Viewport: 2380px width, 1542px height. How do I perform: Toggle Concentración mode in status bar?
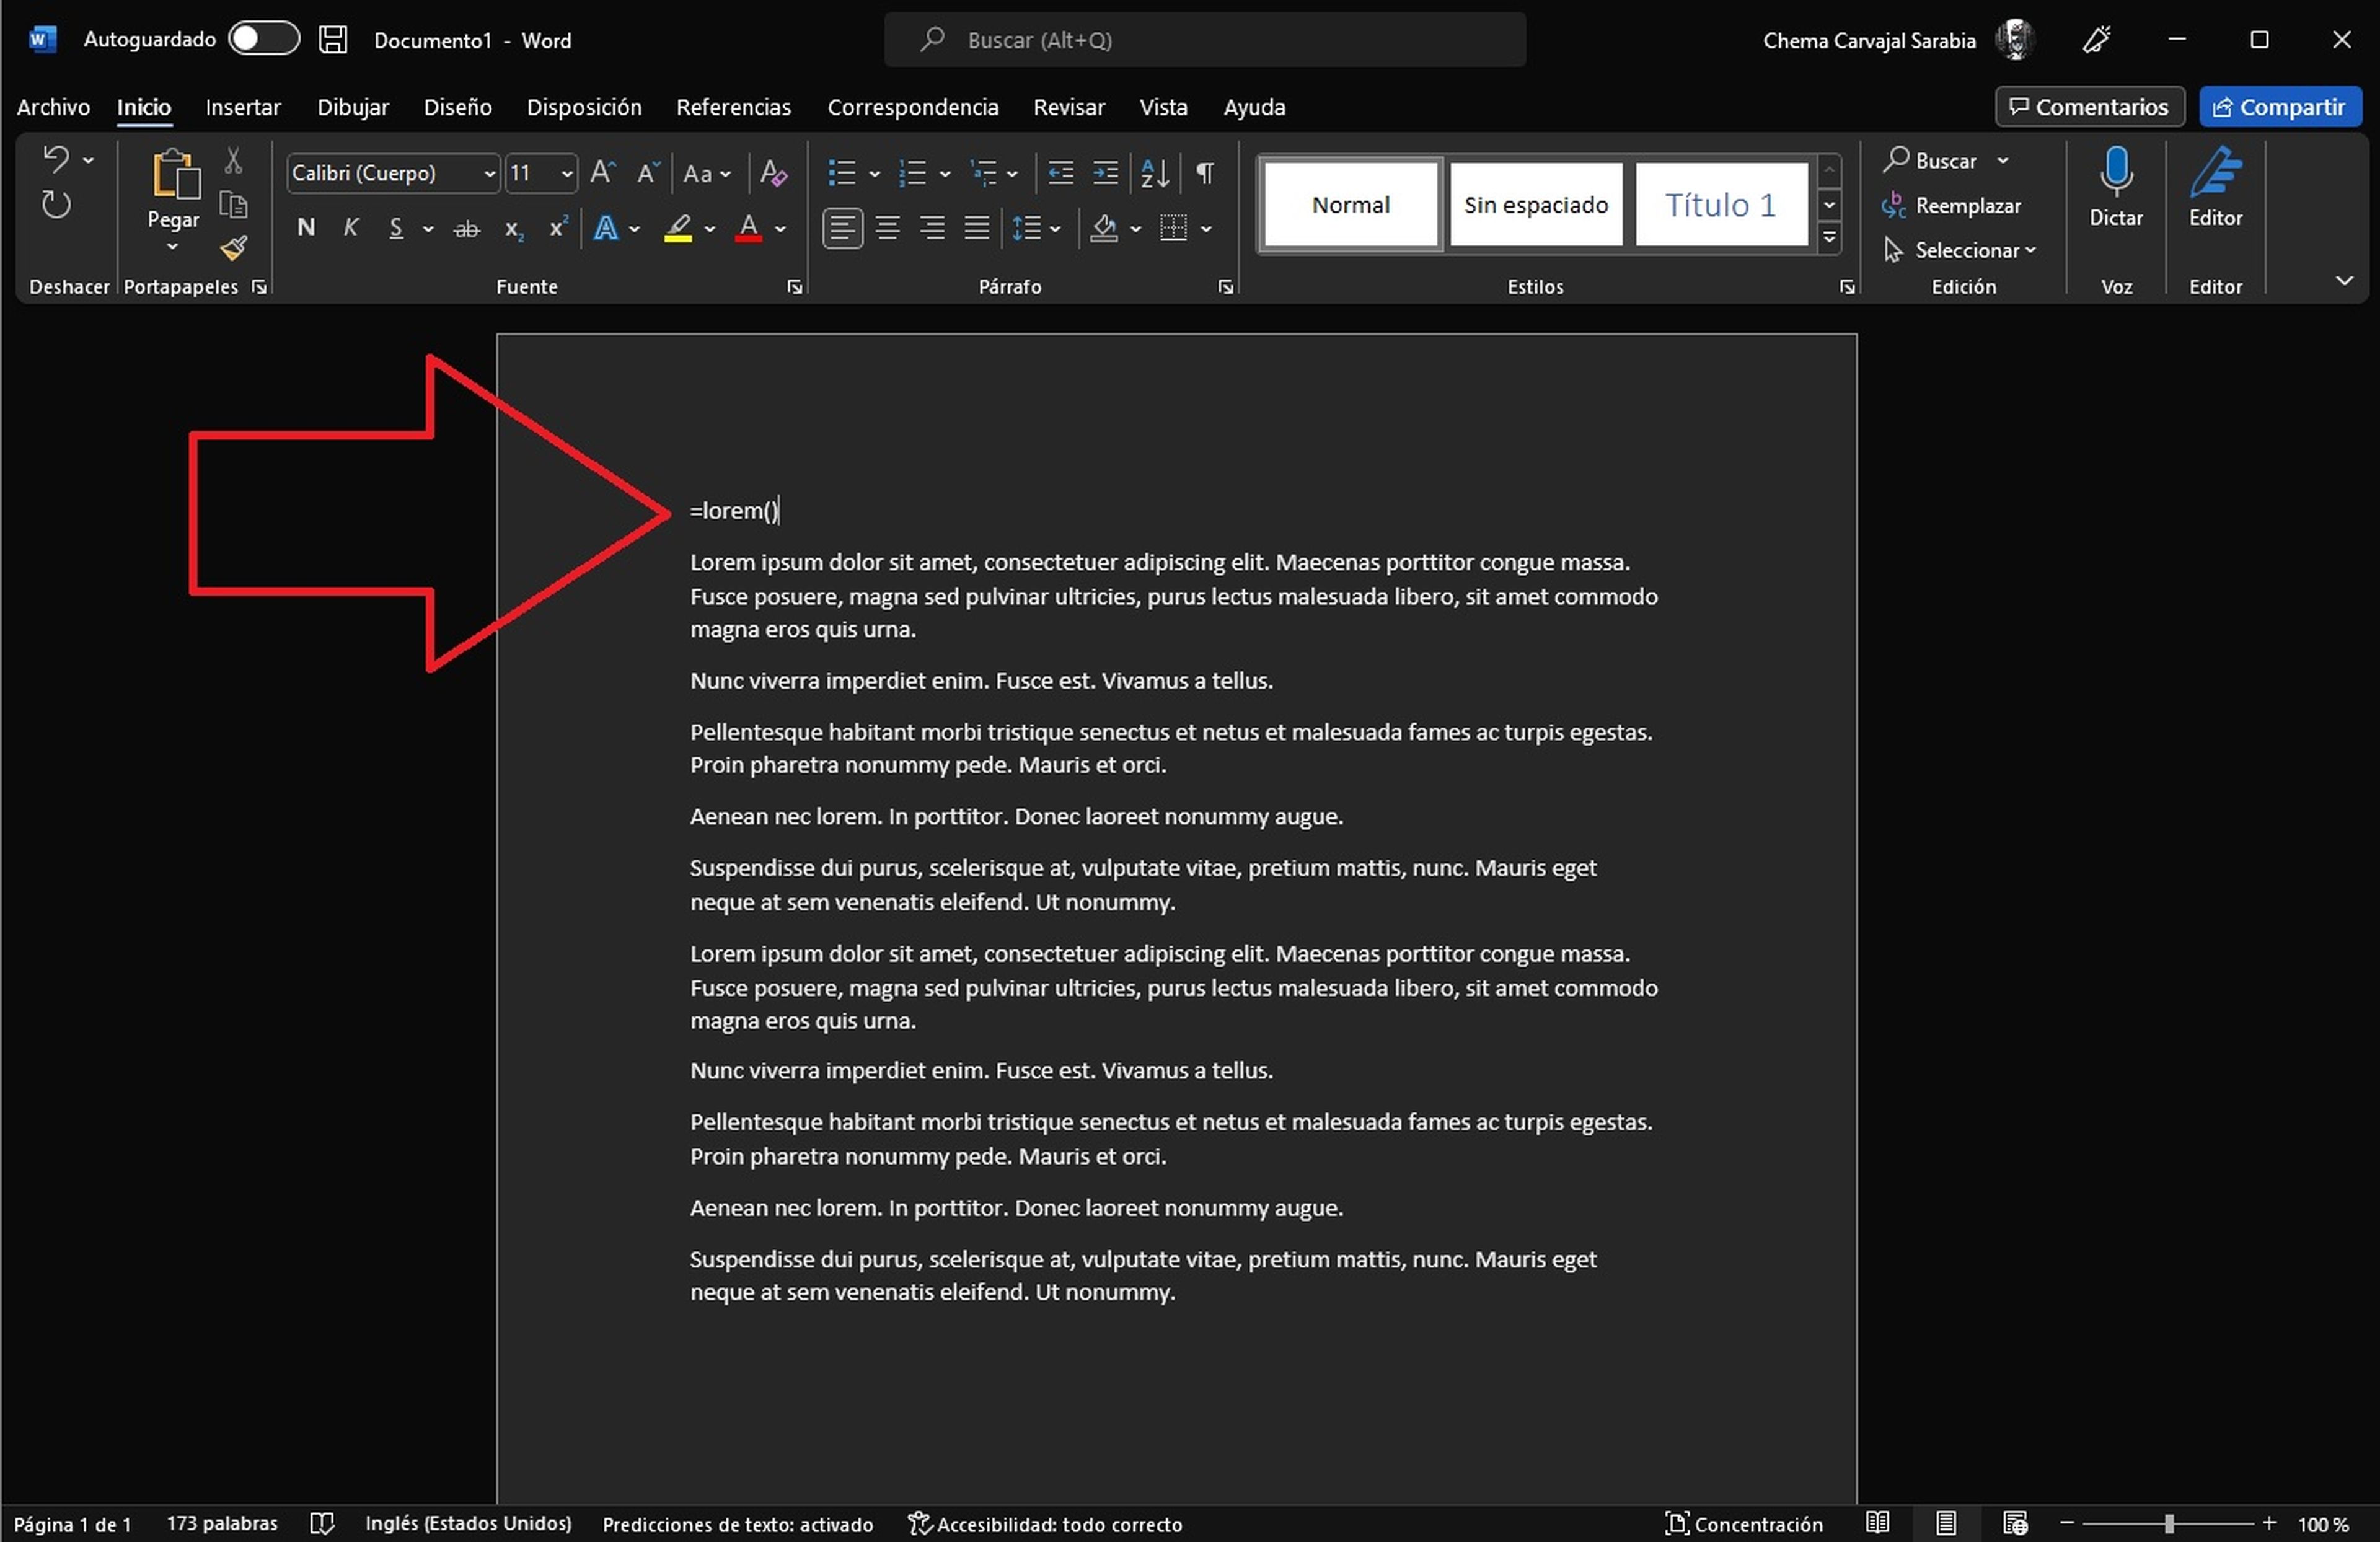click(1745, 1523)
